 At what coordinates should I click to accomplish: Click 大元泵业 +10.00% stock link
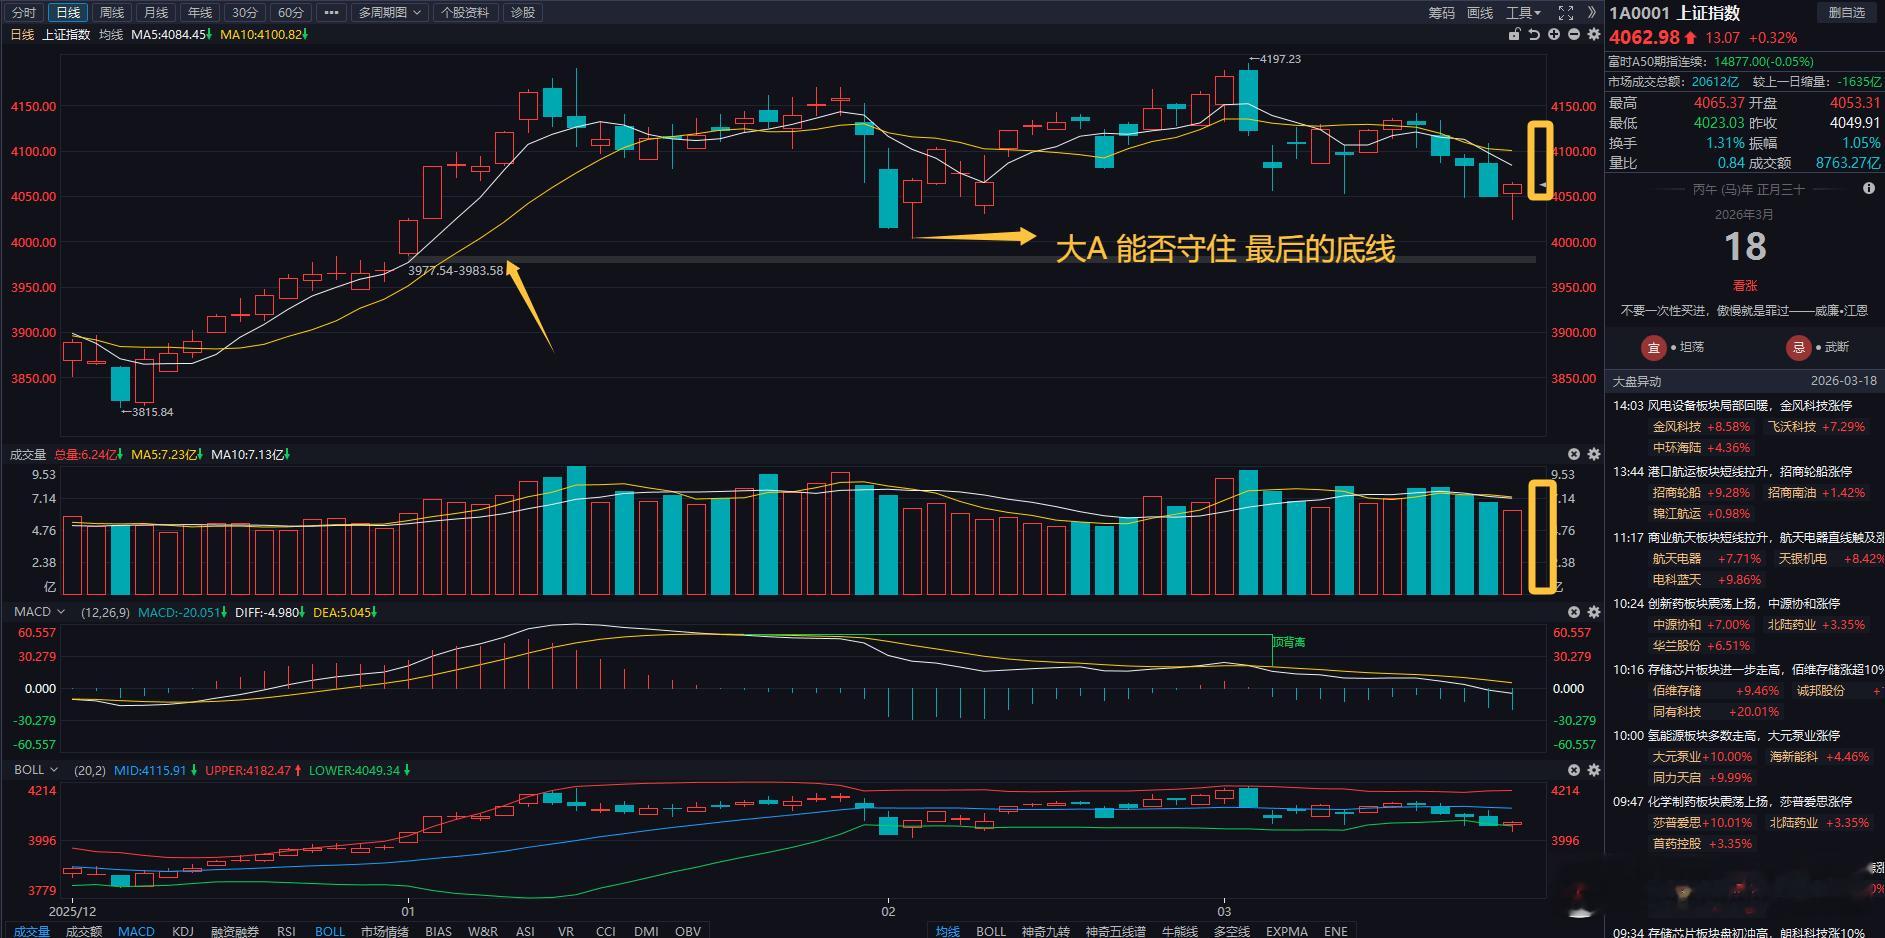point(1702,756)
